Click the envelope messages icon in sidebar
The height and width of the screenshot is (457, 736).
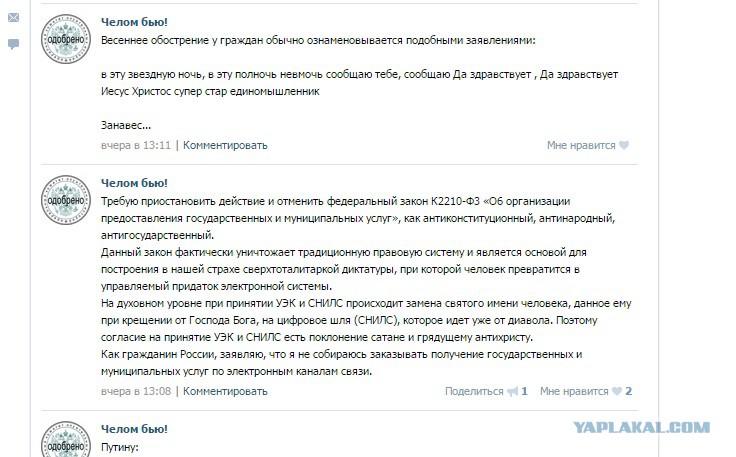click(14, 17)
